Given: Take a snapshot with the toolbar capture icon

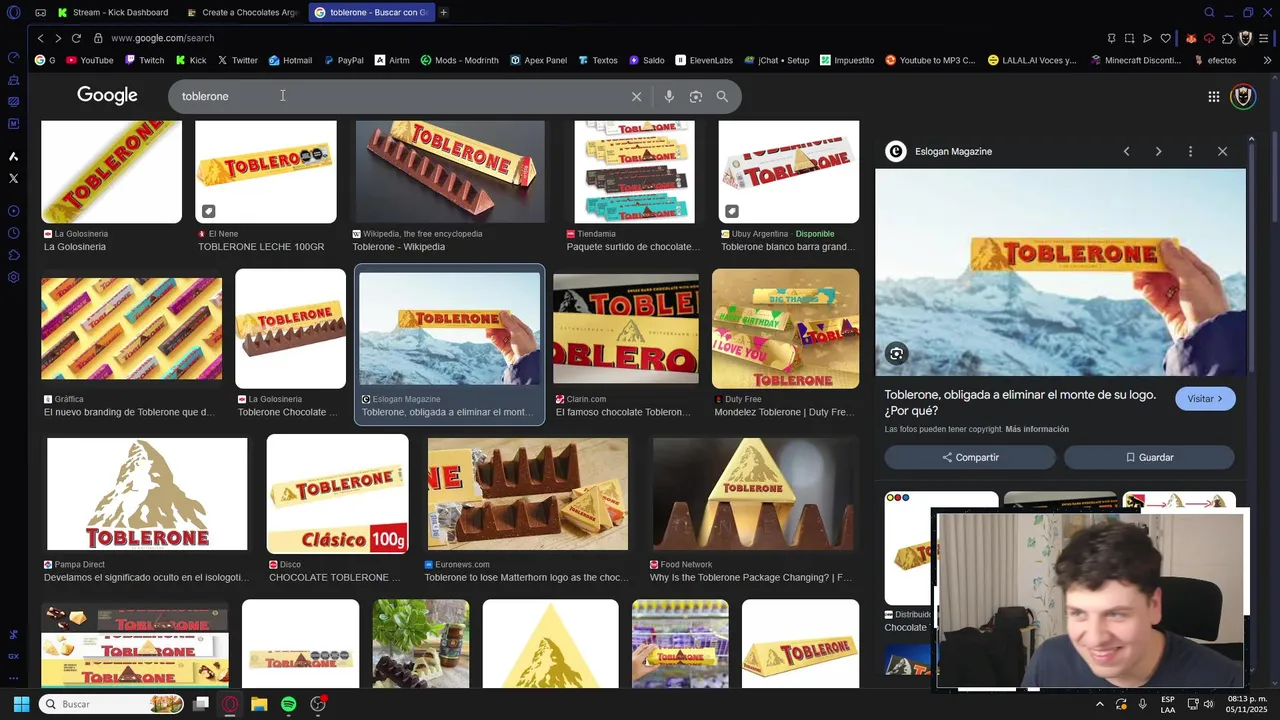Looking at the screenshot, I should 1129,38.
